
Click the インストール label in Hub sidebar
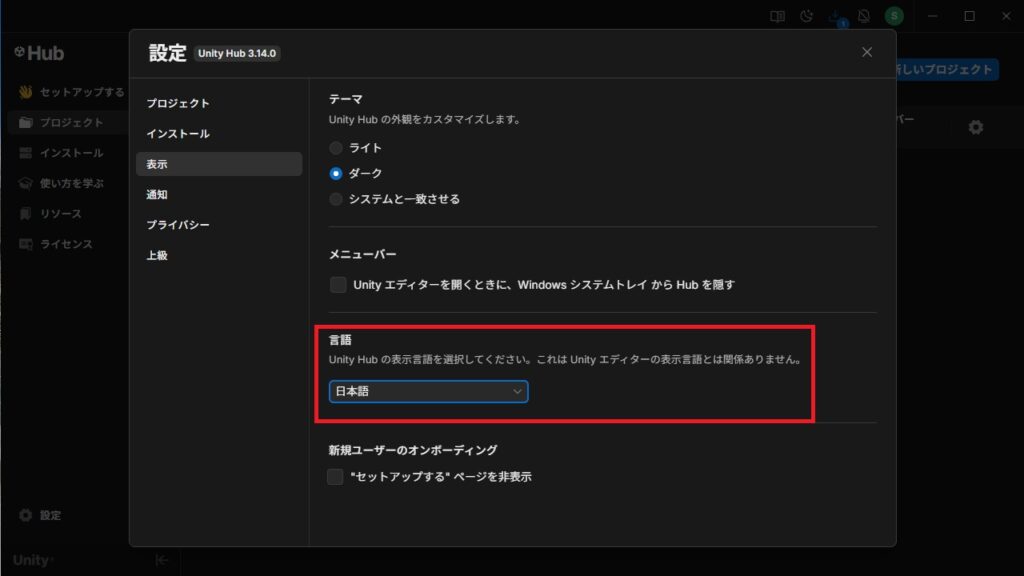(72, 153)
